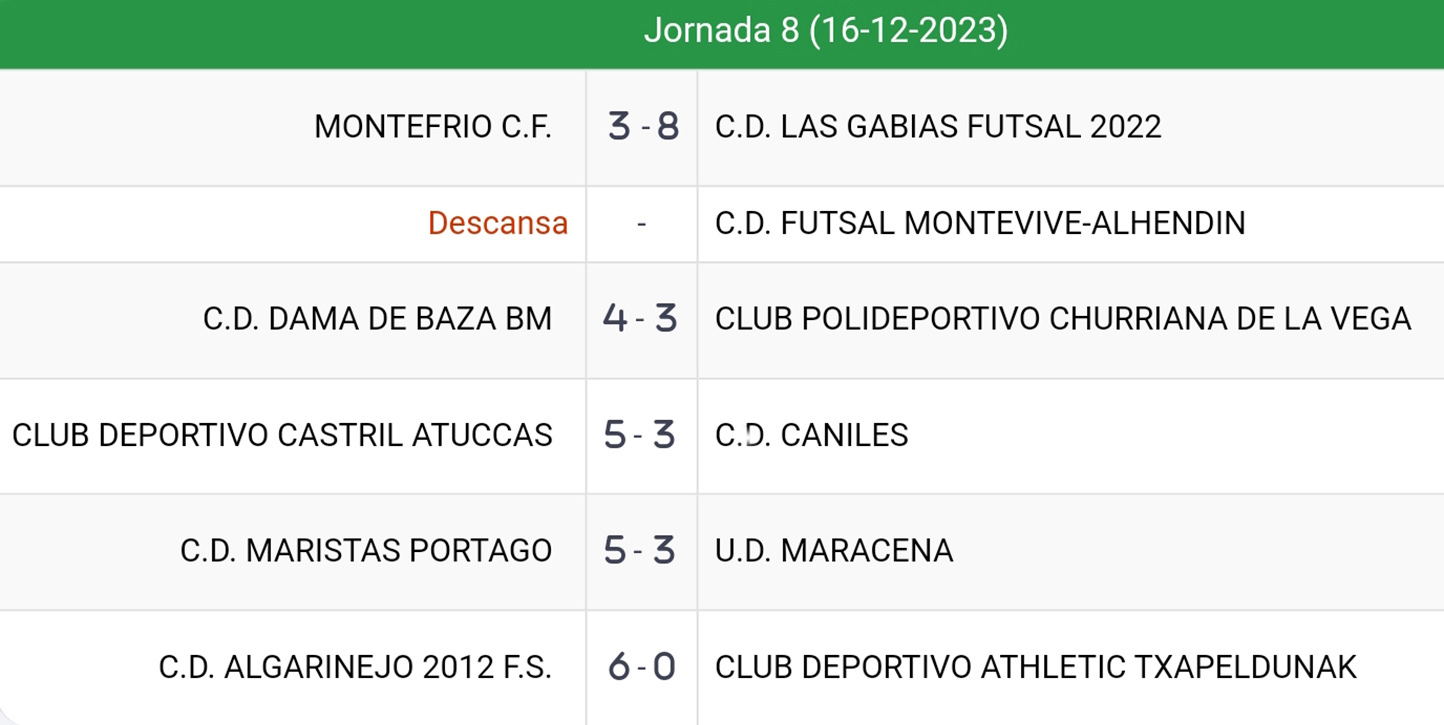Screen dimensions: 1444x725
Task: Open the C.D. ALGARINEJO 2012 F.S. team
Action: 355,667
